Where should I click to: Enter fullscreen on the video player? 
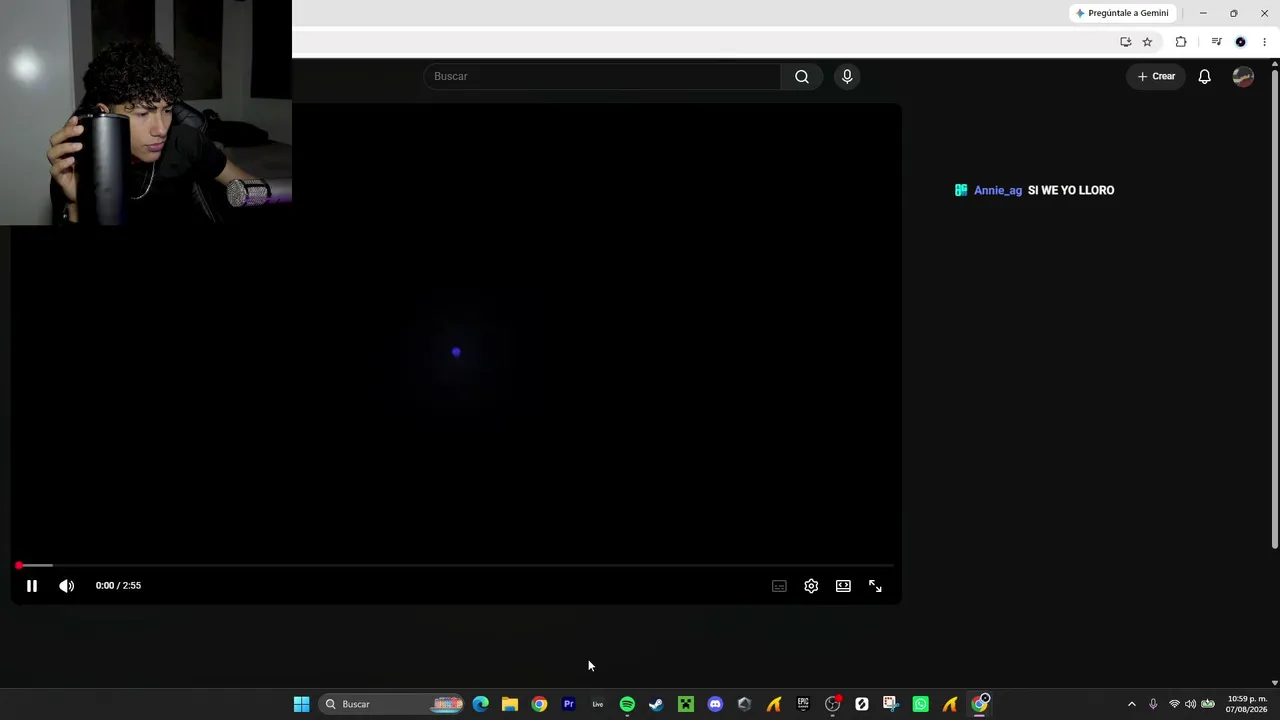pyautogui.click(x=875, y=586)
